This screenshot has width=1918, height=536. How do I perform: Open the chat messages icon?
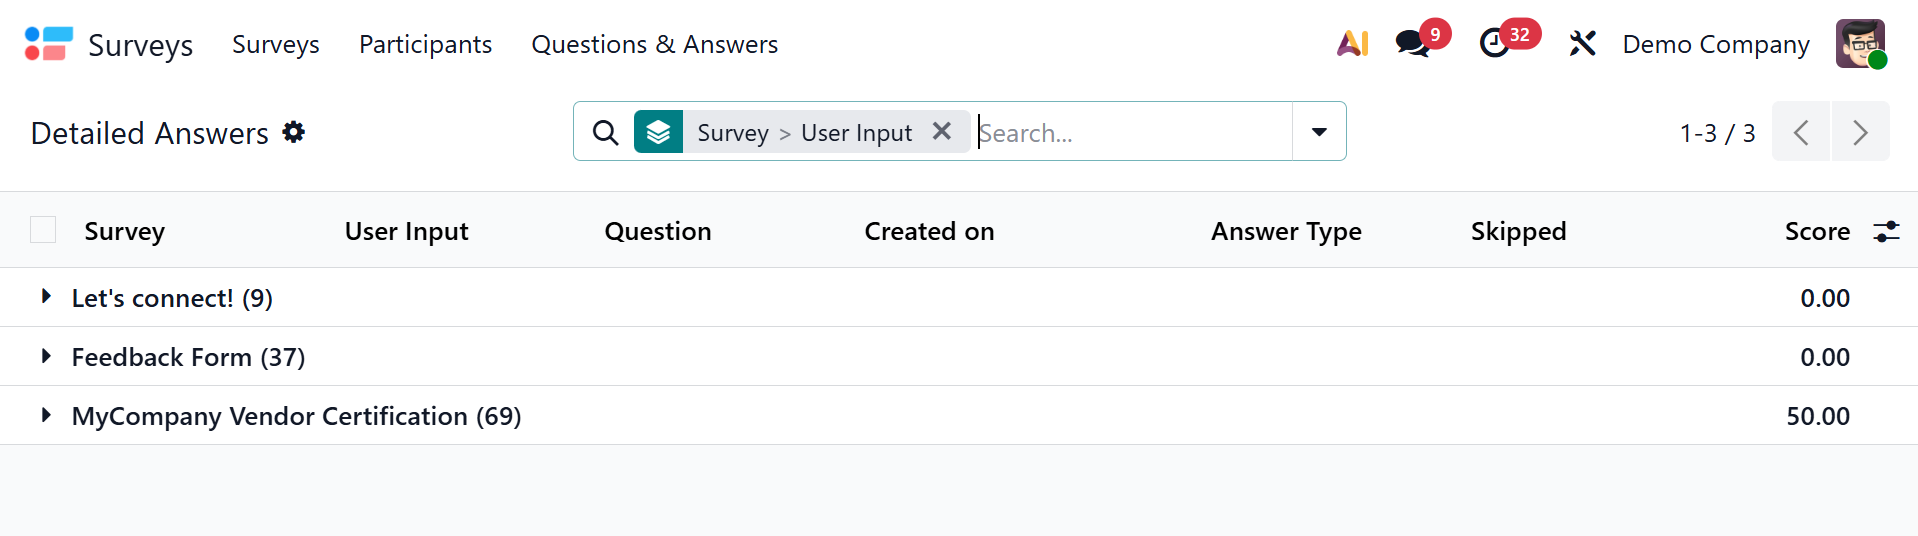(x=1412, y=44)
